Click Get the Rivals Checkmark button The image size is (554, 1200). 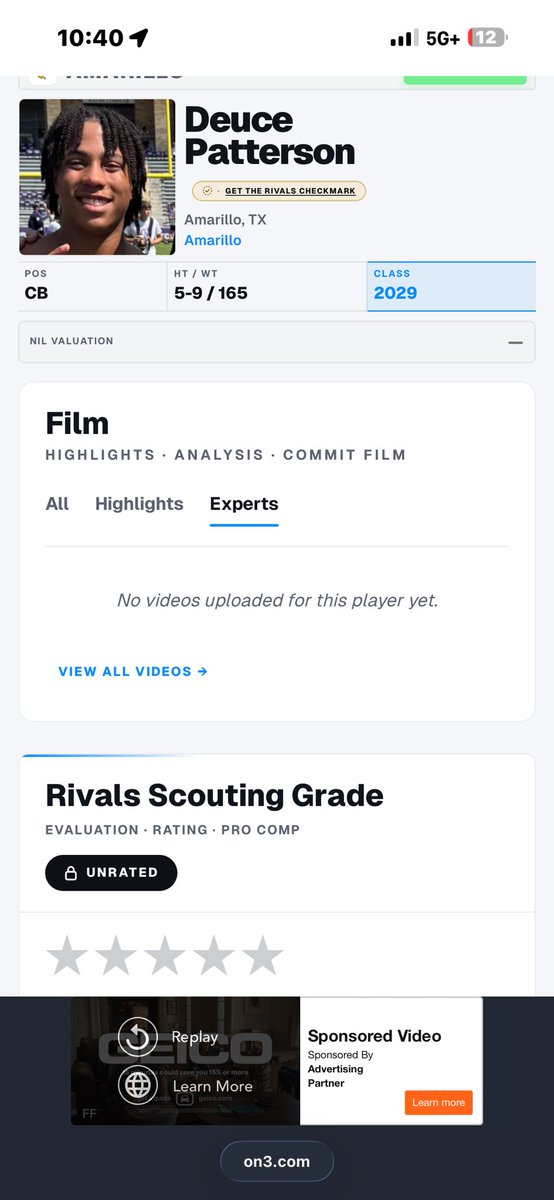(279, 191)
